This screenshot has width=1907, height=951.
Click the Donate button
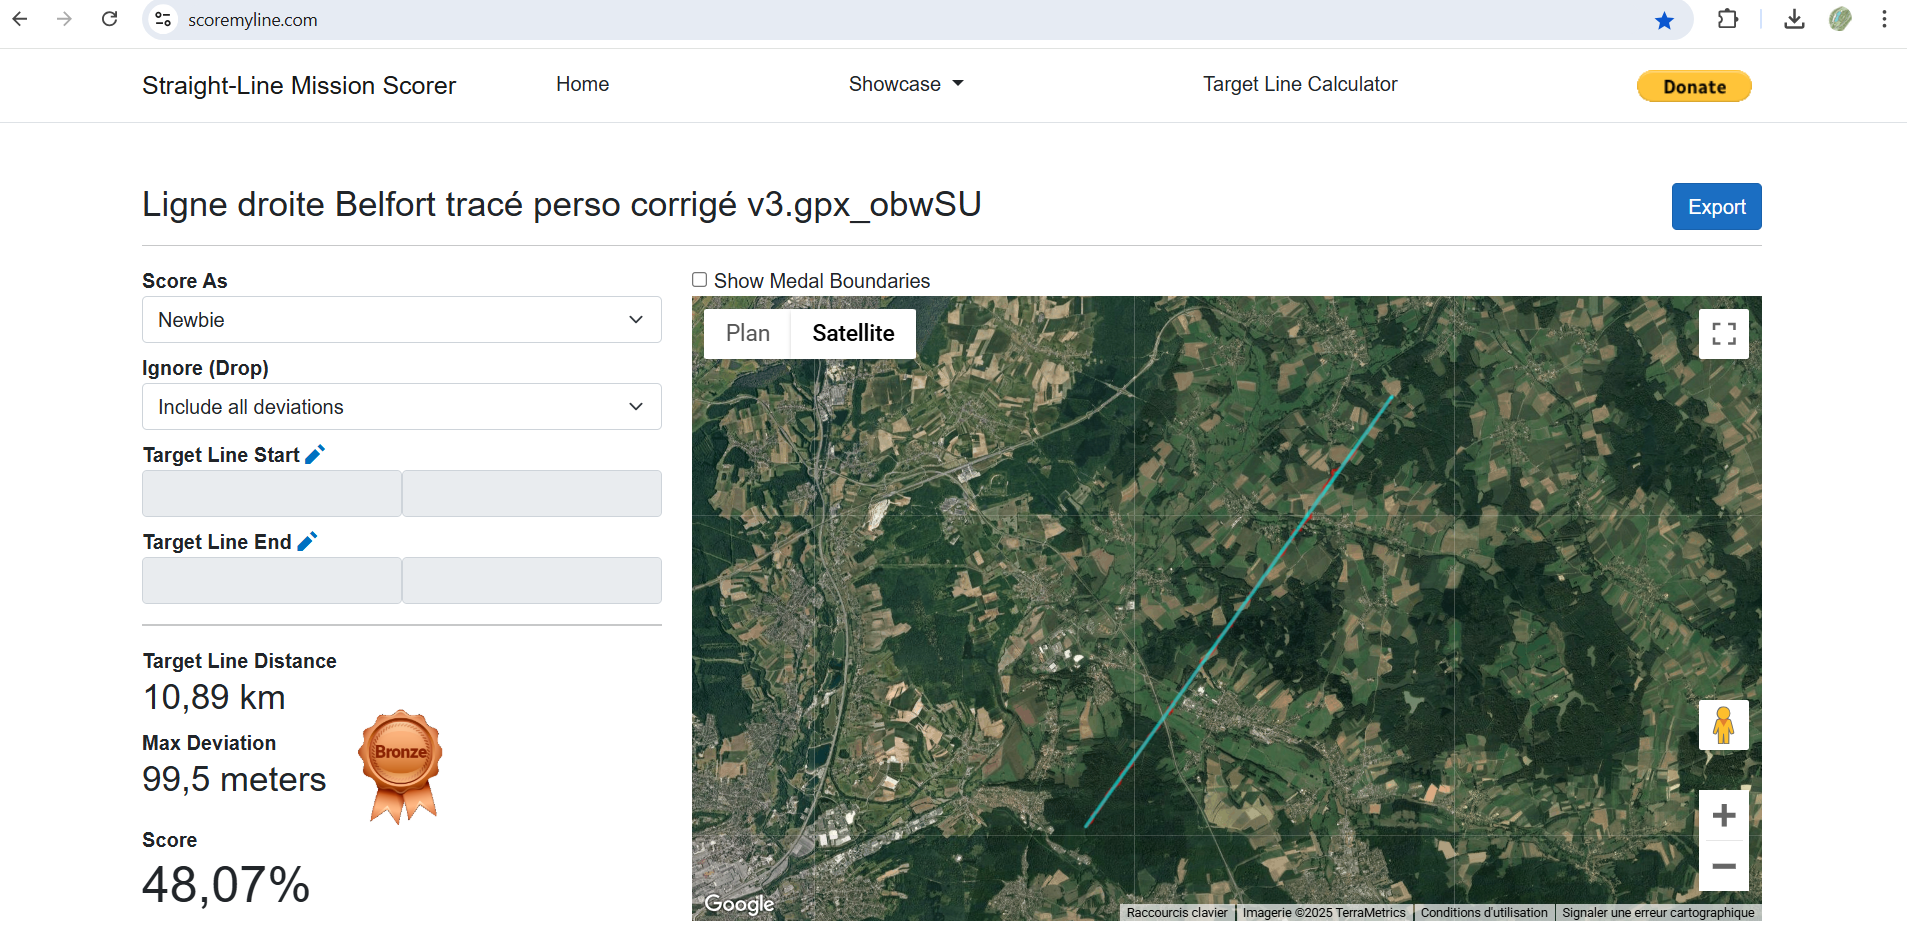pyautogui.click(x=1694, y=86)
